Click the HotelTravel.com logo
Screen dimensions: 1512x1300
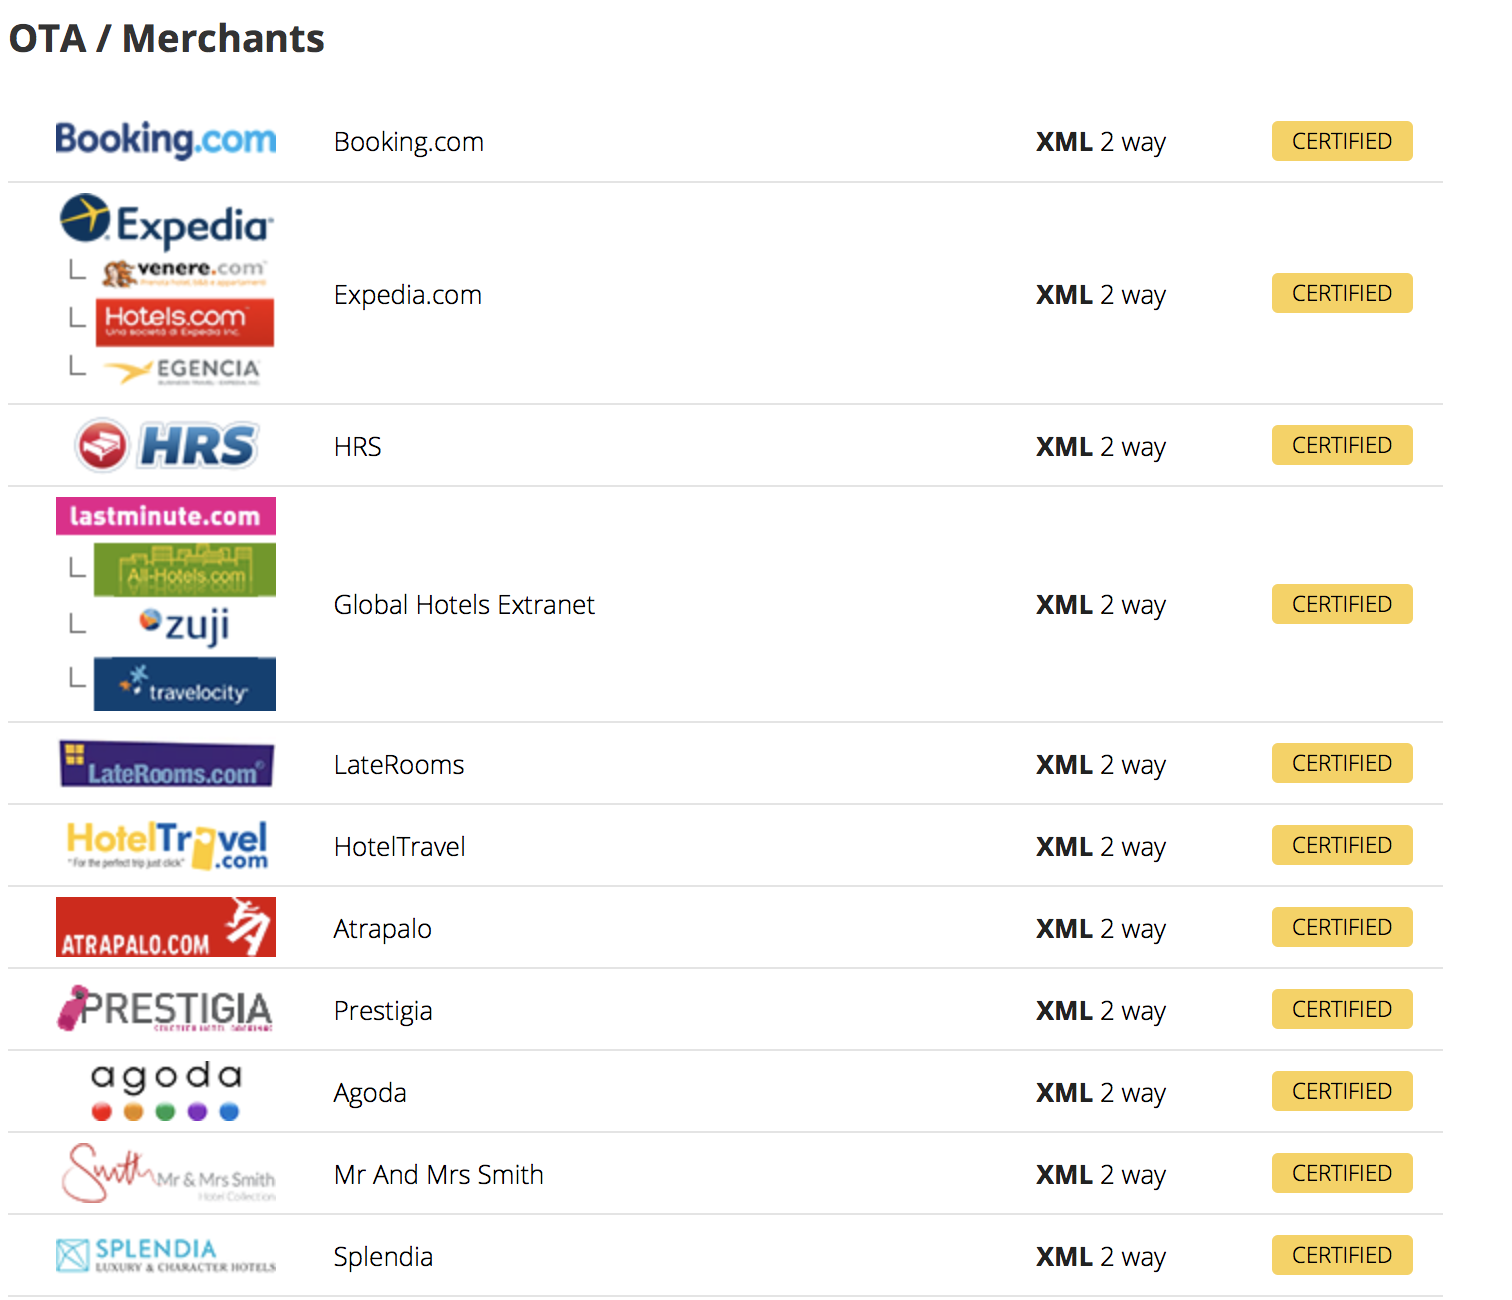click(x=166, y=846)
